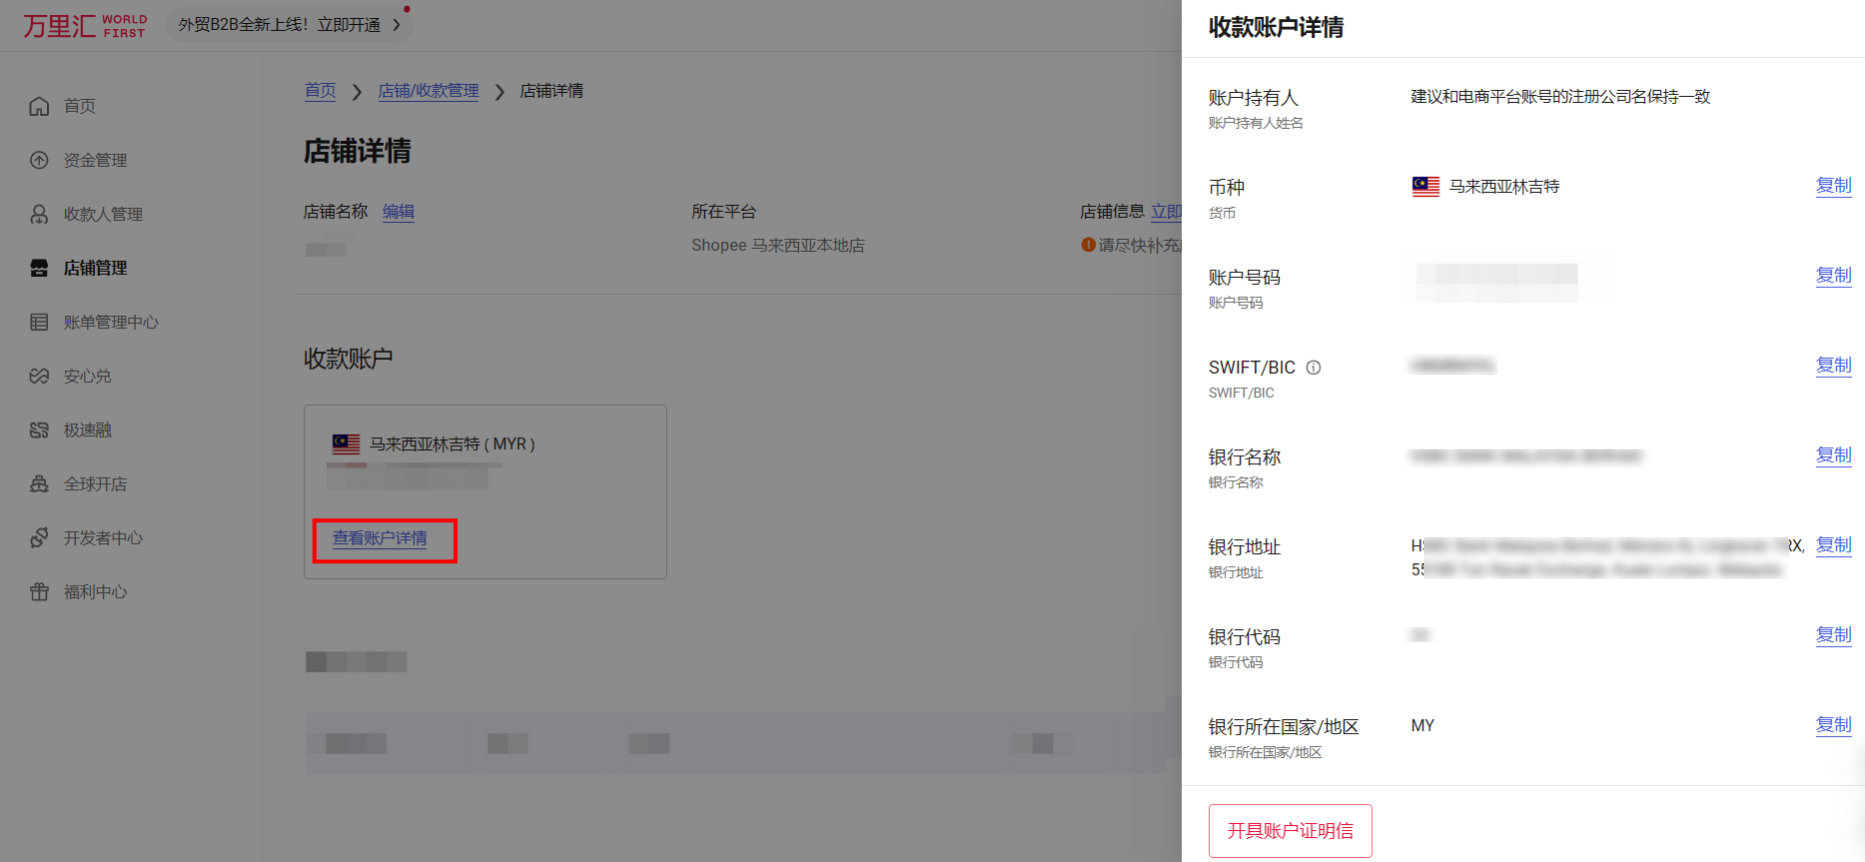Click the store management shop icon
Viewport: 1865px width, 862px height.
click(x=39, y=268)
